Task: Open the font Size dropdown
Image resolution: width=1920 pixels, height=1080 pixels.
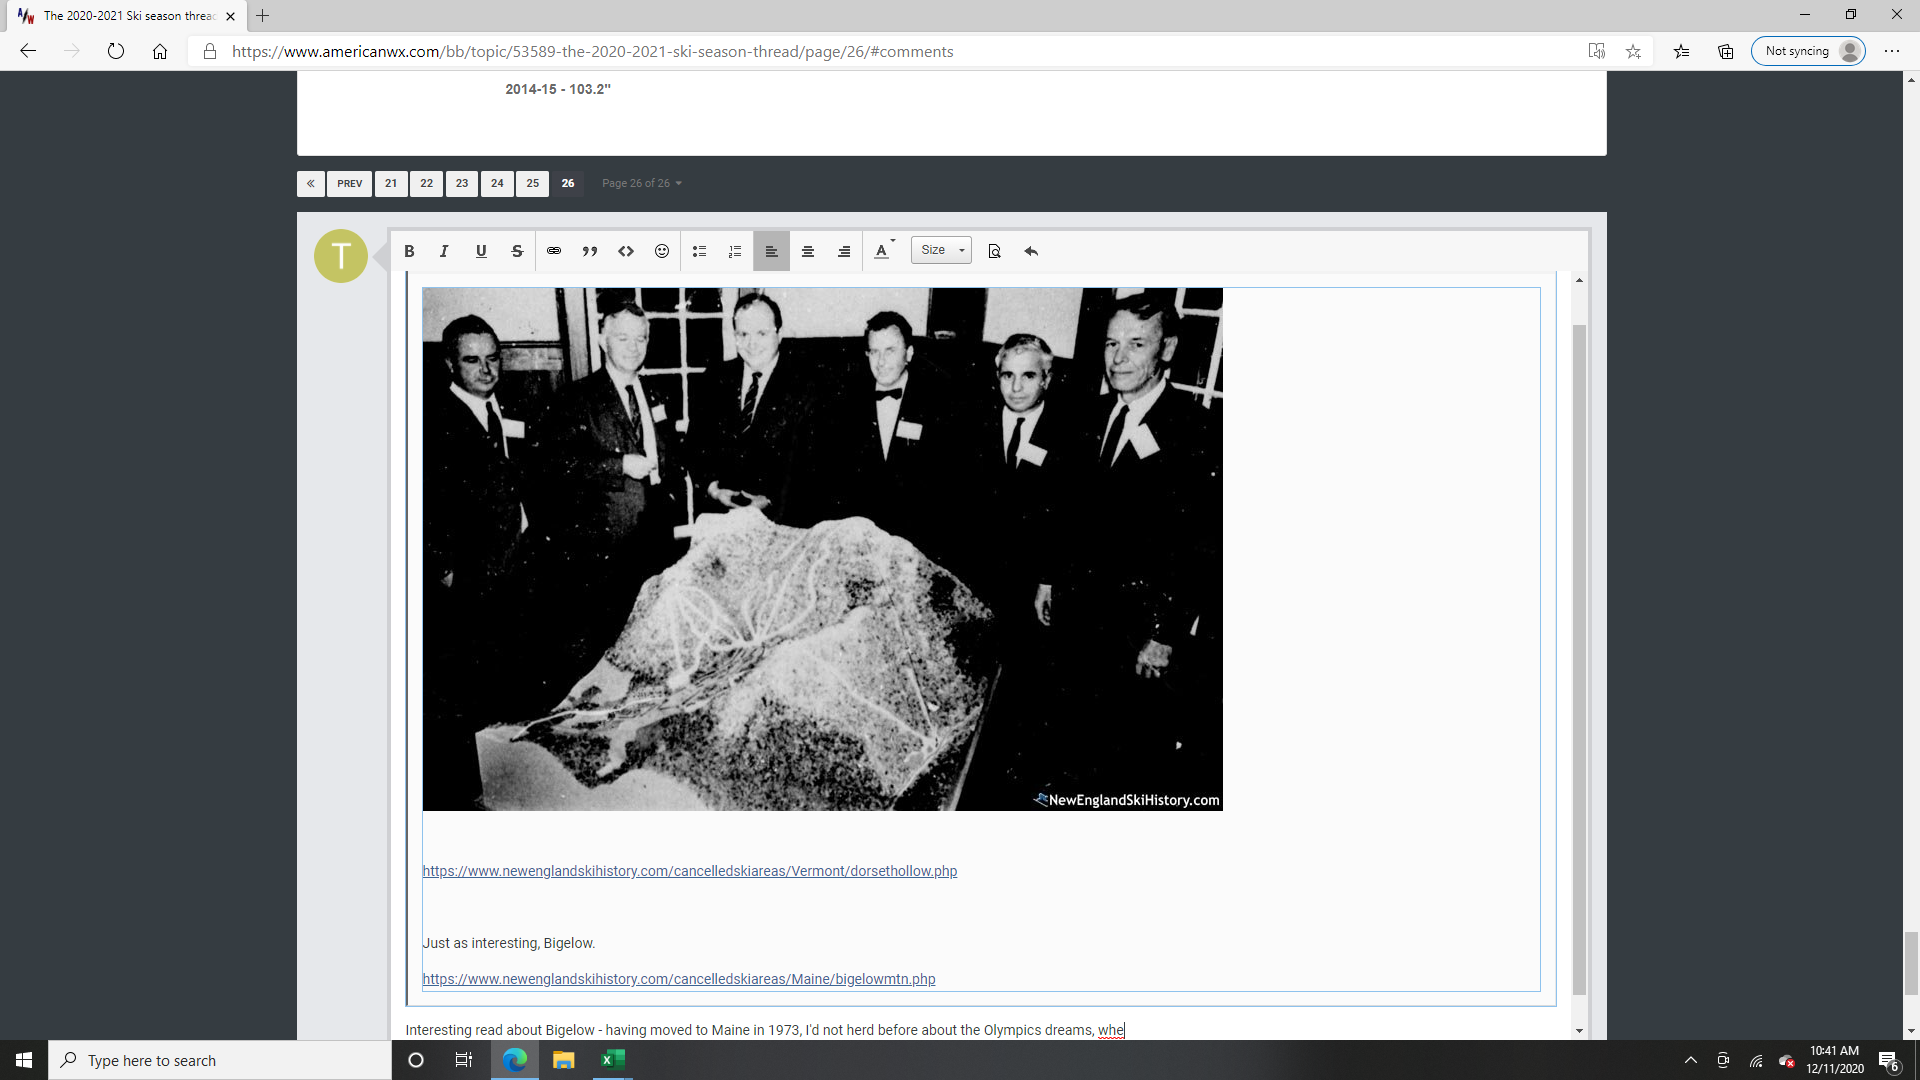Action: [941, 250]
